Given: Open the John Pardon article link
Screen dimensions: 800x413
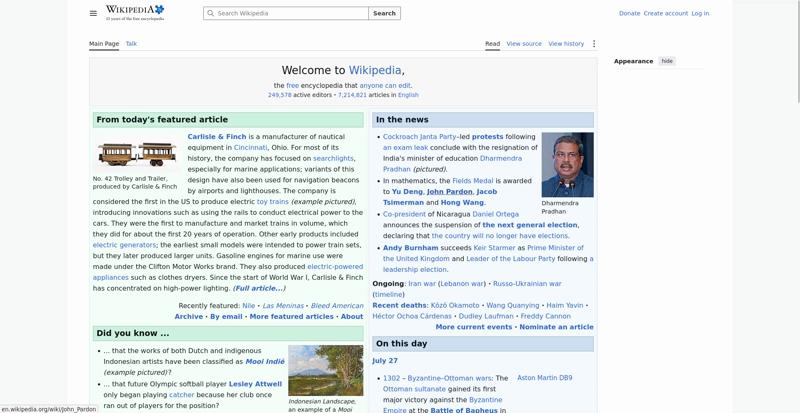Looking at the screenshot, I should click(x=449, y=191).
